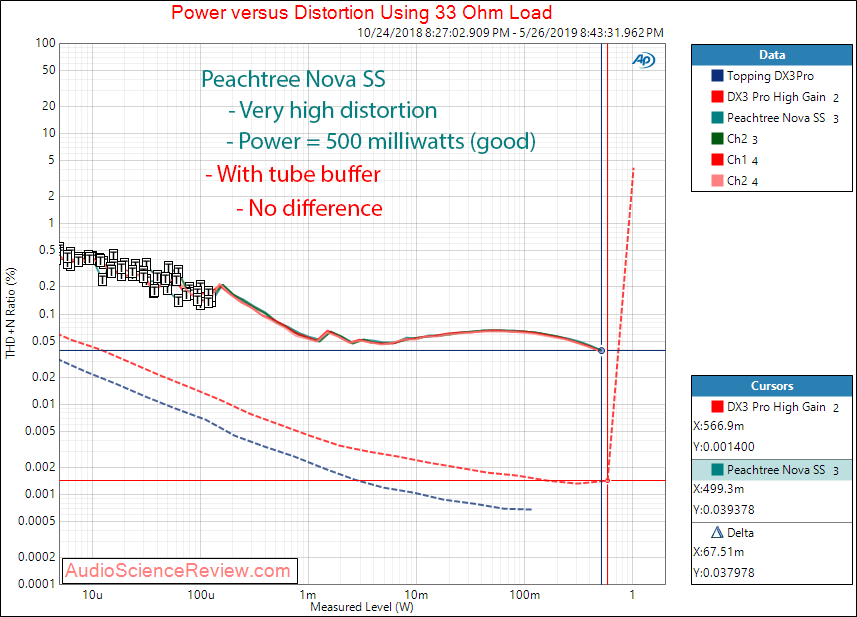Select Ch2 4 legend entry text

(742, 181)
